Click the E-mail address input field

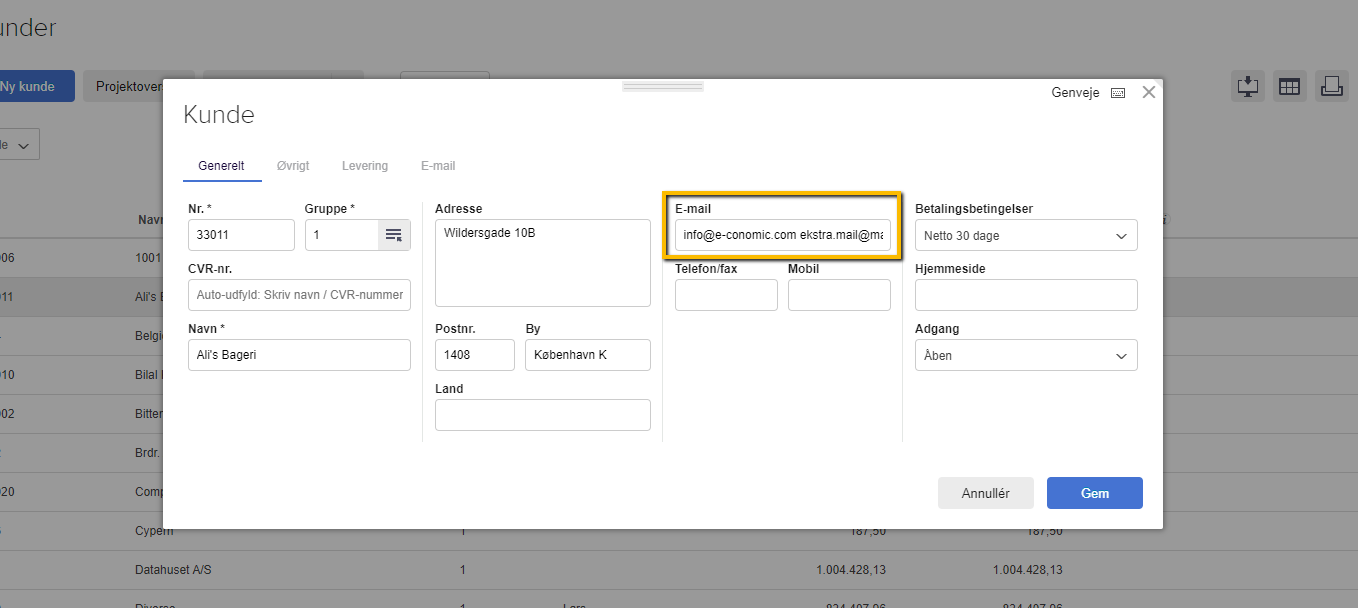(782, 236)
